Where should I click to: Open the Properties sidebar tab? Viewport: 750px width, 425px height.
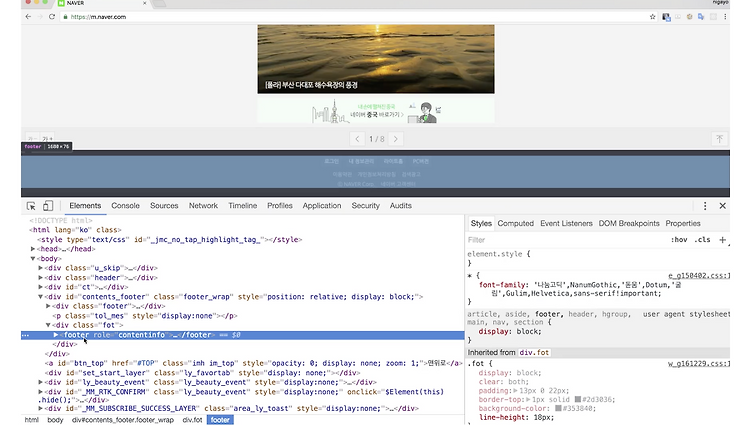pos(683,223)
